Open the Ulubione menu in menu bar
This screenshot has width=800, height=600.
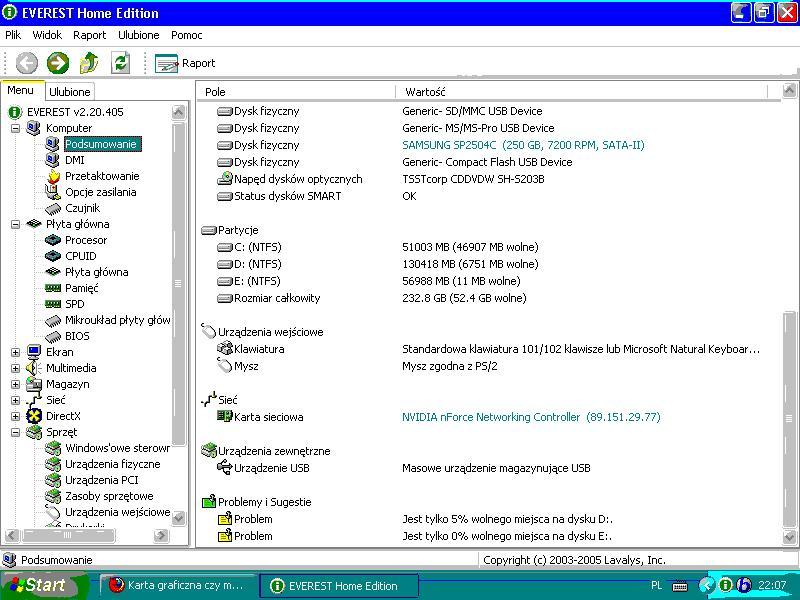tap(139, 35)
